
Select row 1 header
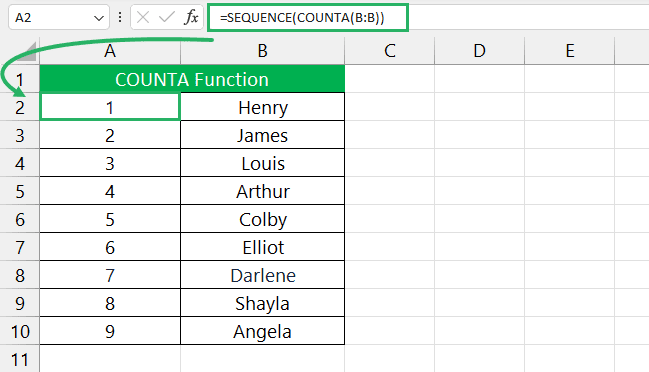tap(19, 79)
